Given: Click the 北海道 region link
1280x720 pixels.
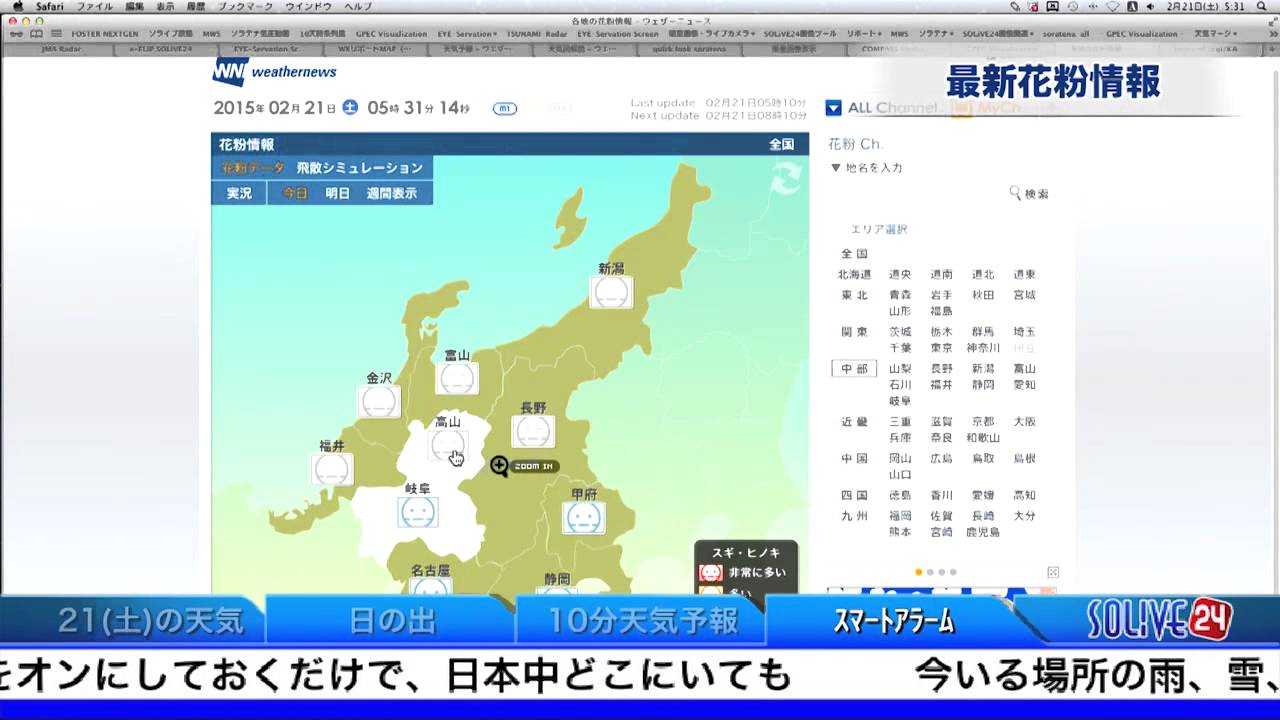Looking at the screenshot, I should tap(854, 274).
